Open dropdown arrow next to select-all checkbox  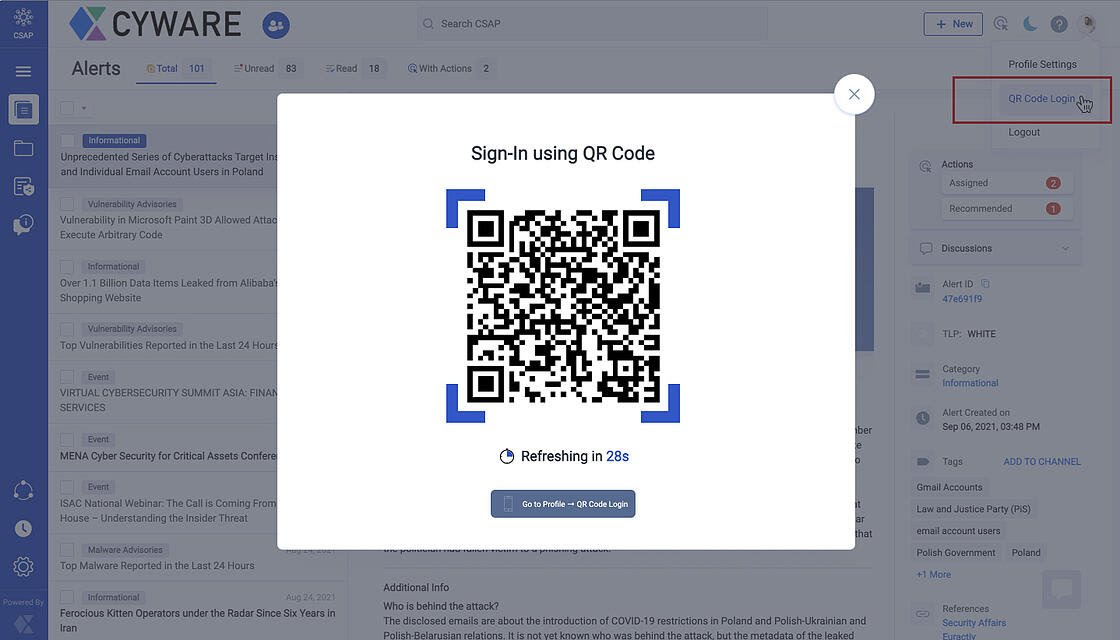coord(84,109)
